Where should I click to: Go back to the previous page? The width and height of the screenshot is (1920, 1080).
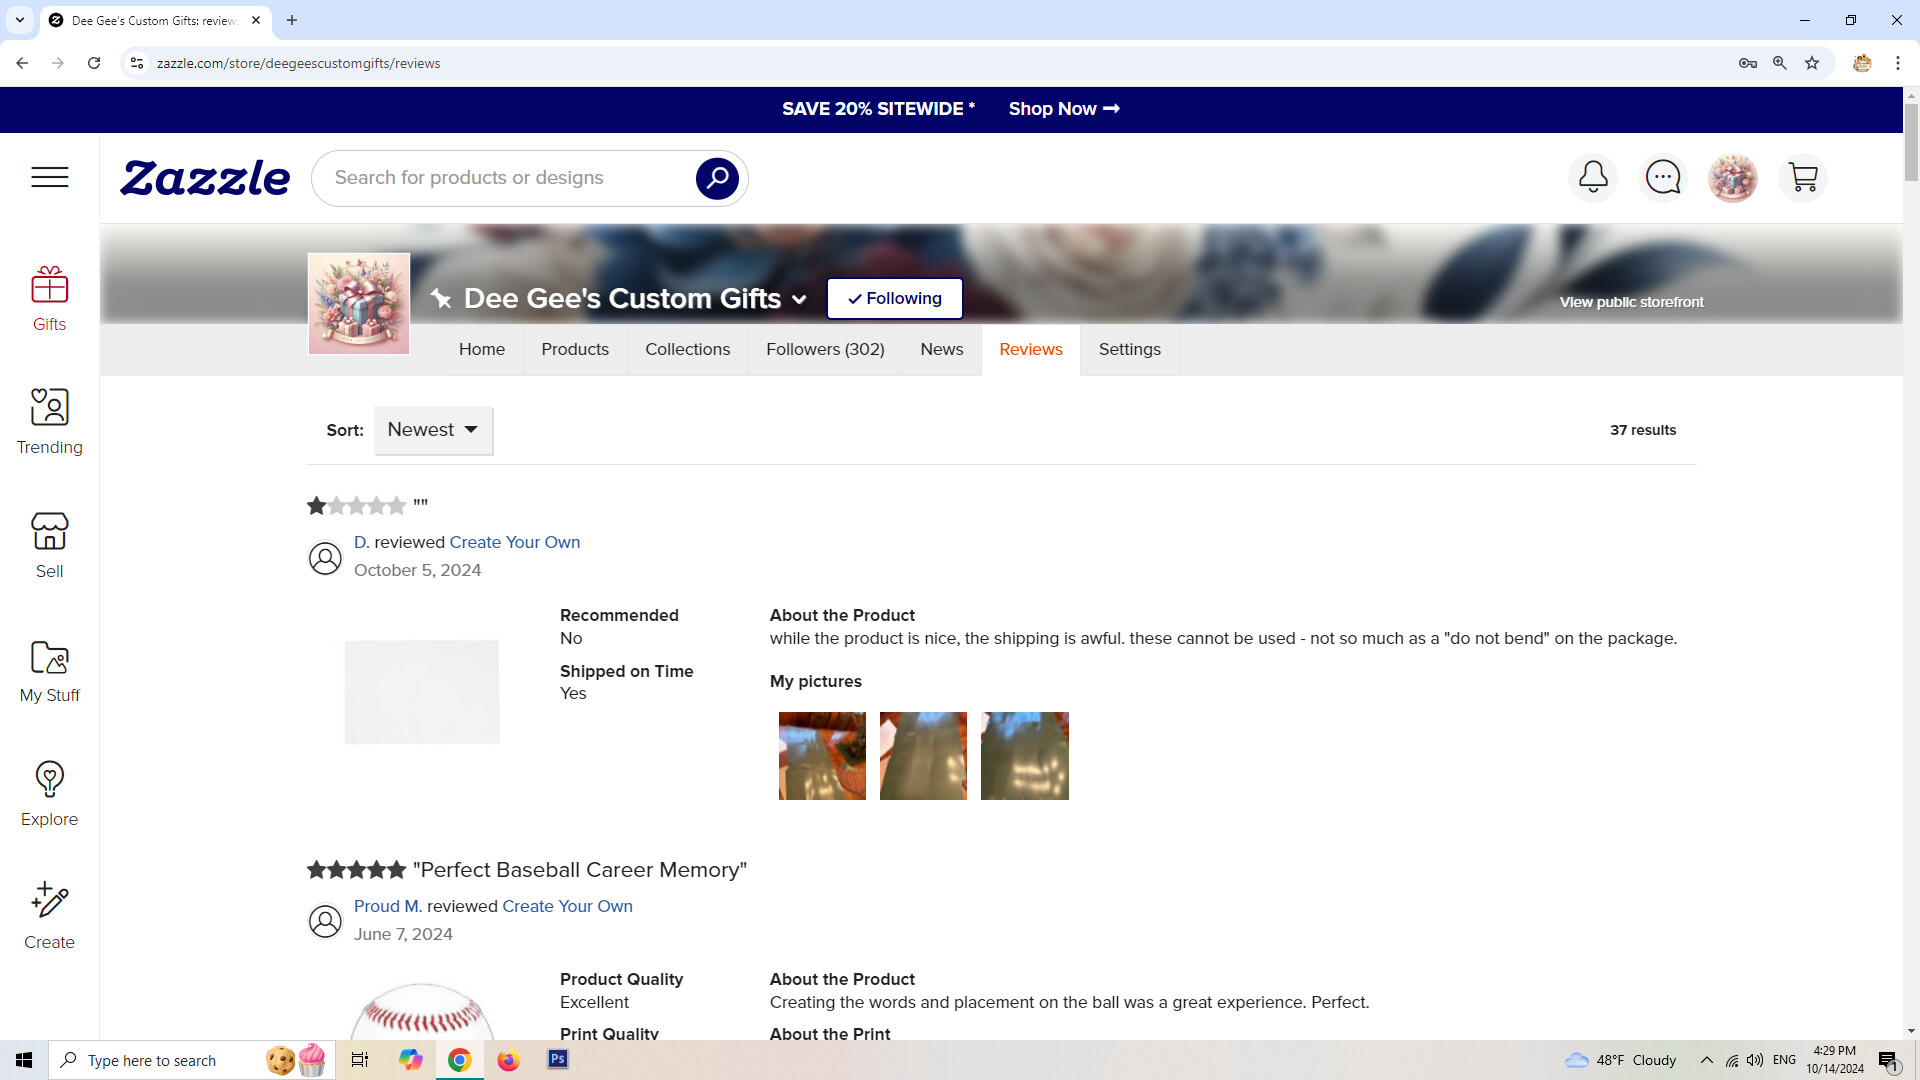pyautogui.click(x=22, y=63)
